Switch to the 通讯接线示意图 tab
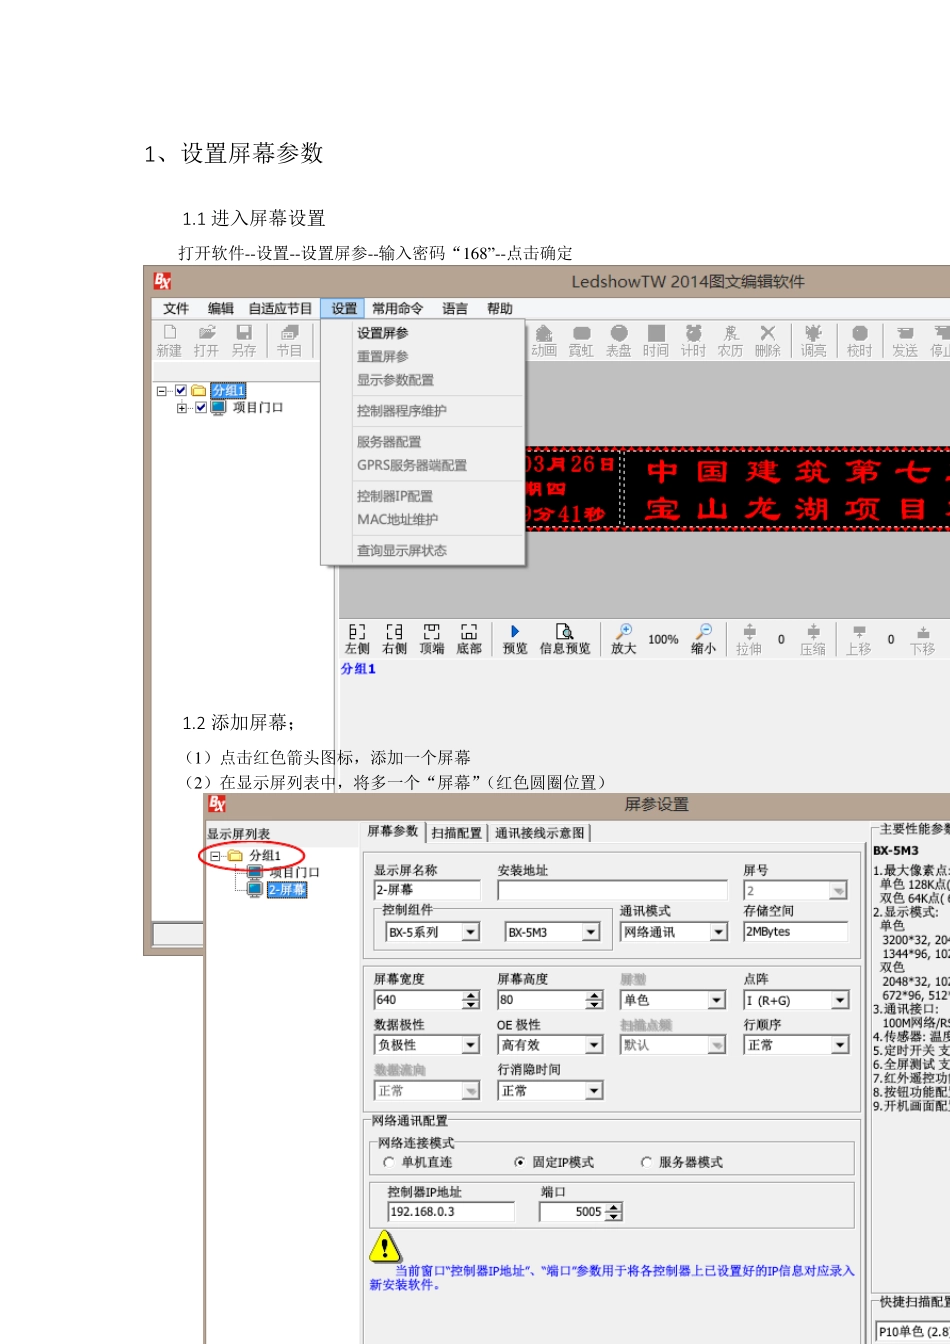The width and height of the screenshot is (950, 1344). [540, 833]
